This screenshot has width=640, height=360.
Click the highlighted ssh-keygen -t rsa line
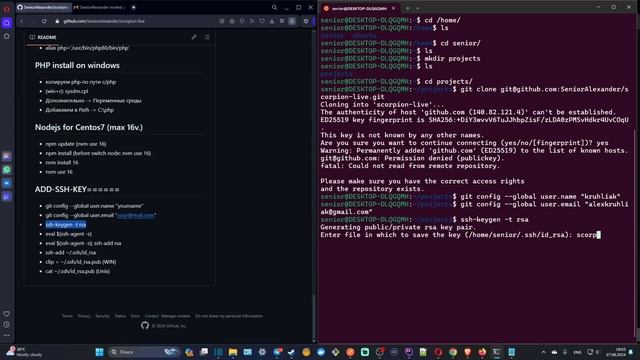[x=66, y=224]
